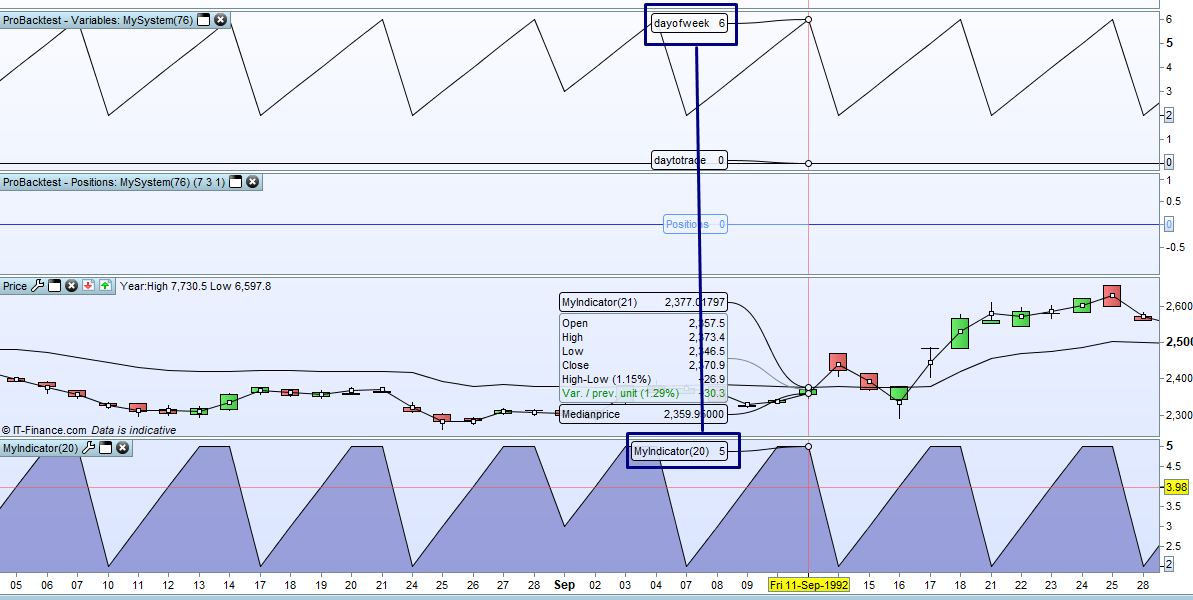Viewport: 1193px width, 600px height.
Task: Maximize the ProBacktest Variables panel
Action: point(203,21)
